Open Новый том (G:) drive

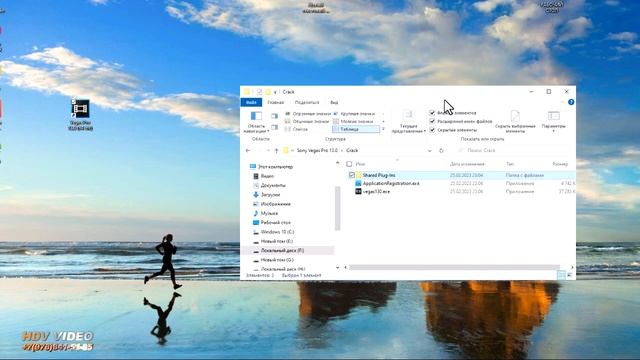[x=277, y=260]
